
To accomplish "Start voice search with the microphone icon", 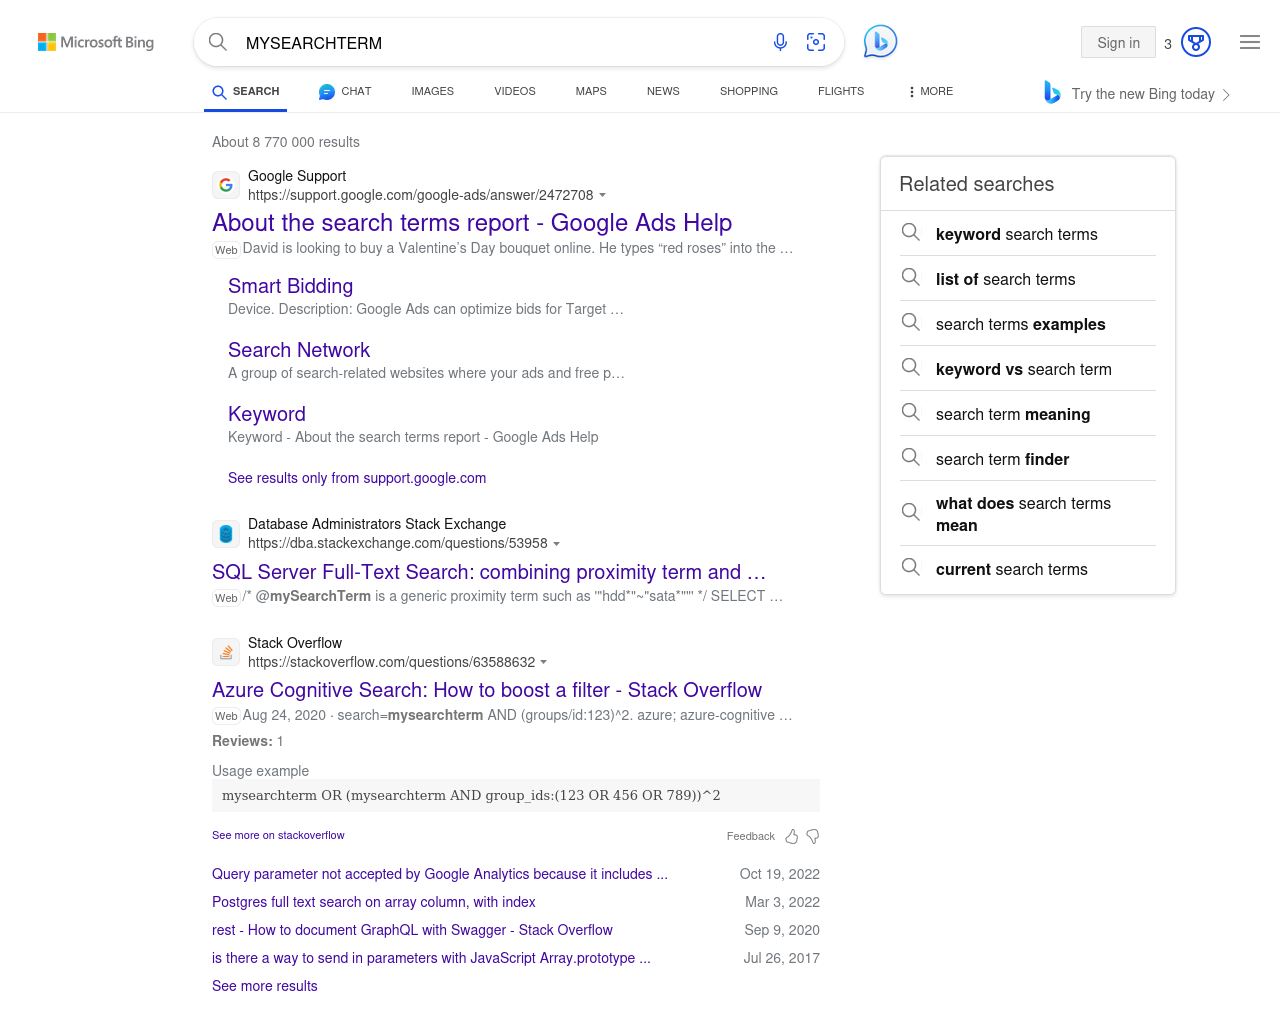I will tap(780, 42).
